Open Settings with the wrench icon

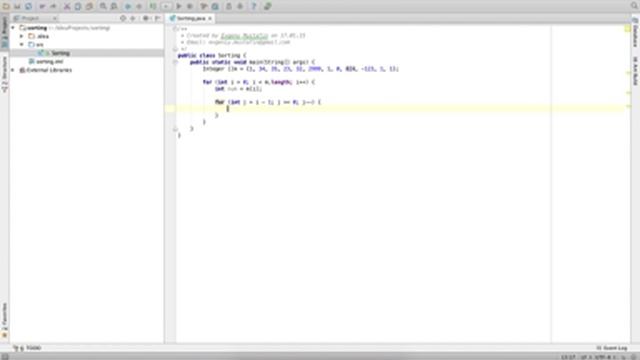(204, 6)
